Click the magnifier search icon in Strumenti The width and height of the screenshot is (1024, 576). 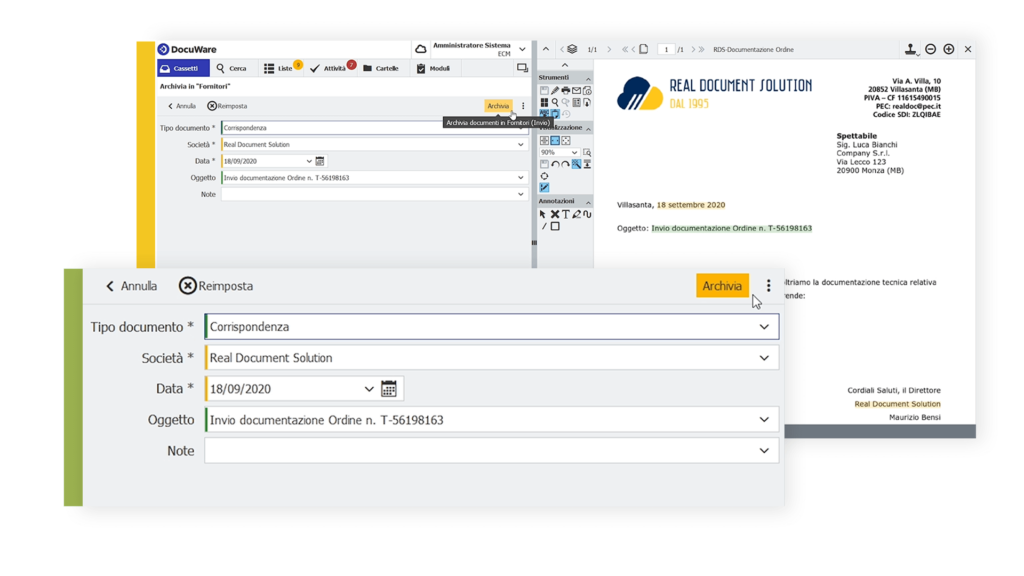pyautogui.click(x=555, y=103)
